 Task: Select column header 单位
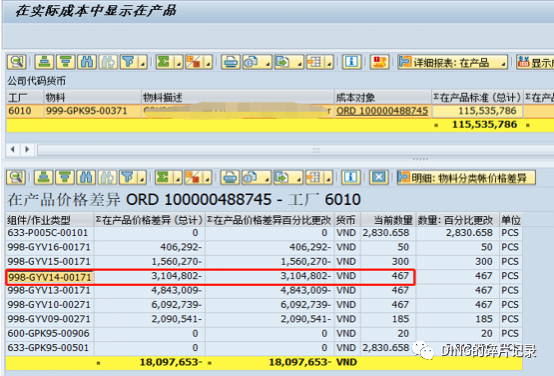tap(511, 220)
